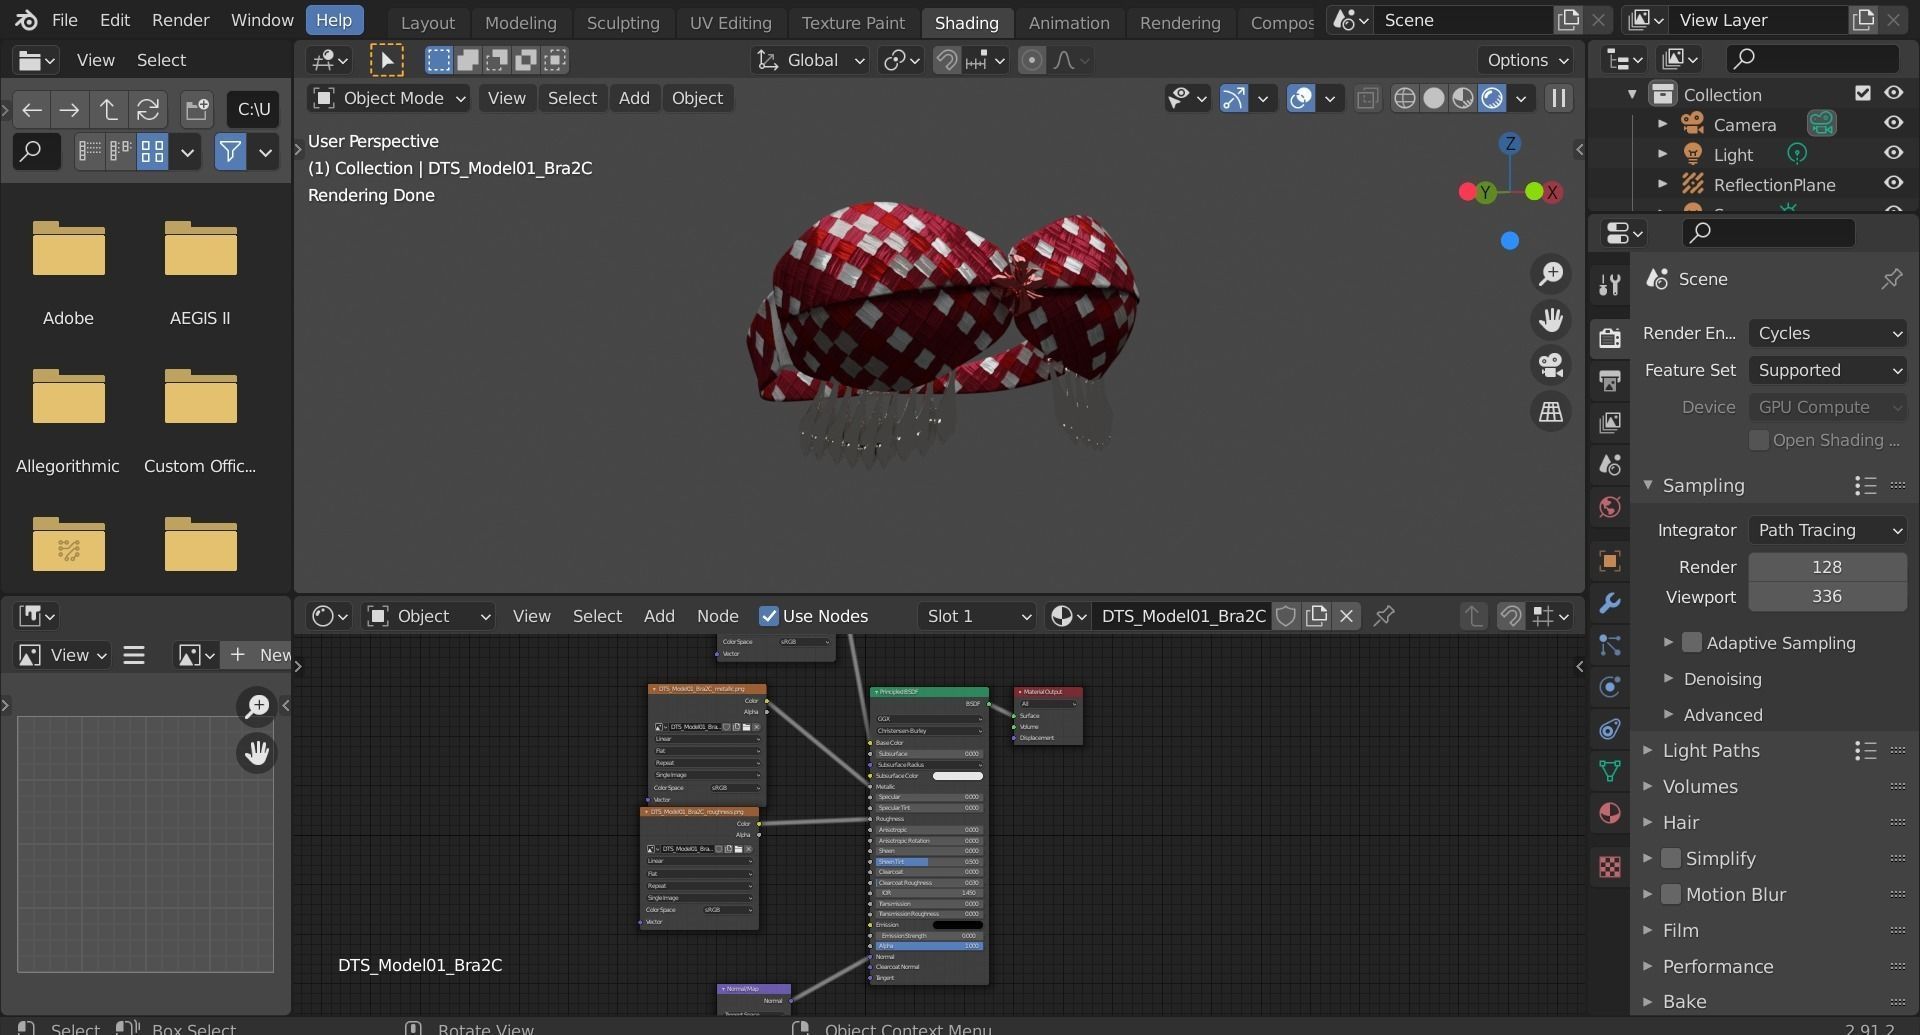Adjust Render samples 128 field
Image resolution: width=1920 pixels, height=1035 pixels.
tap(1827, 567)
